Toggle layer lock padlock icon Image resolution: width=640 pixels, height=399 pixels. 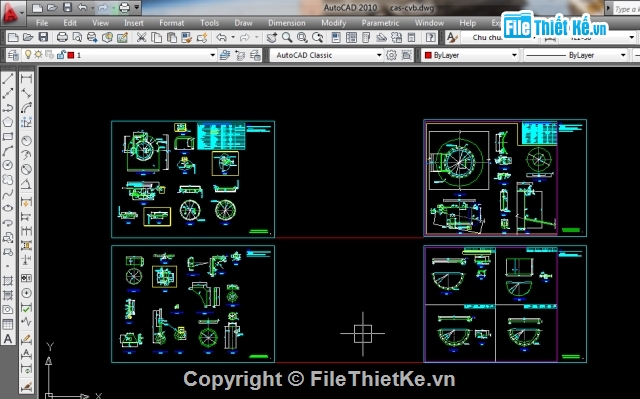click(61, 54)
